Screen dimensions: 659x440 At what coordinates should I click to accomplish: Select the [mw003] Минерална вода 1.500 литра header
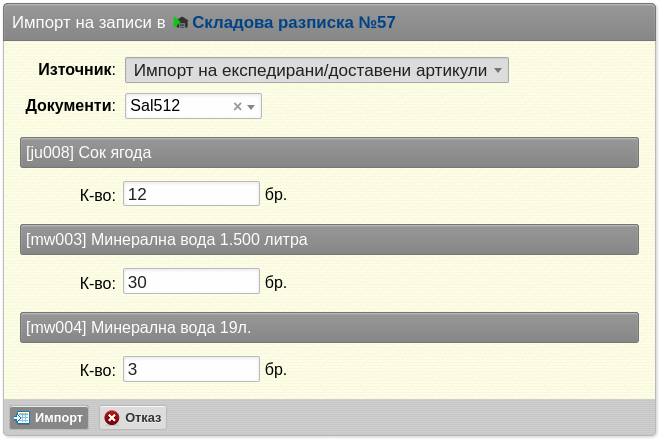(330, 240)
